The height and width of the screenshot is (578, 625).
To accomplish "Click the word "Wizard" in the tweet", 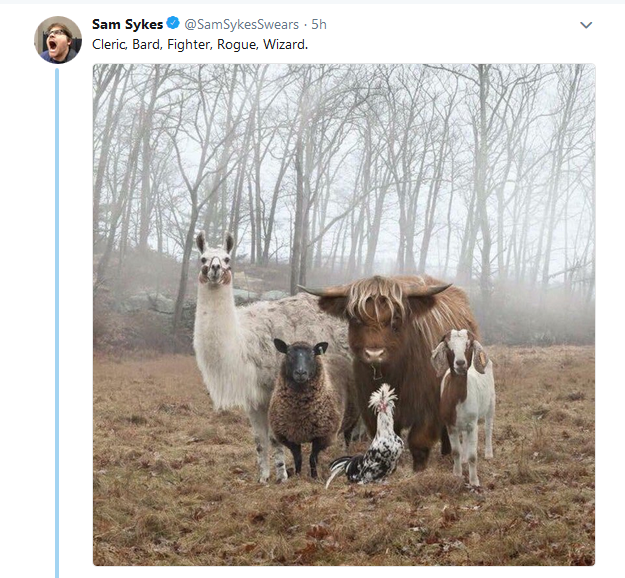I will (287, 44).
